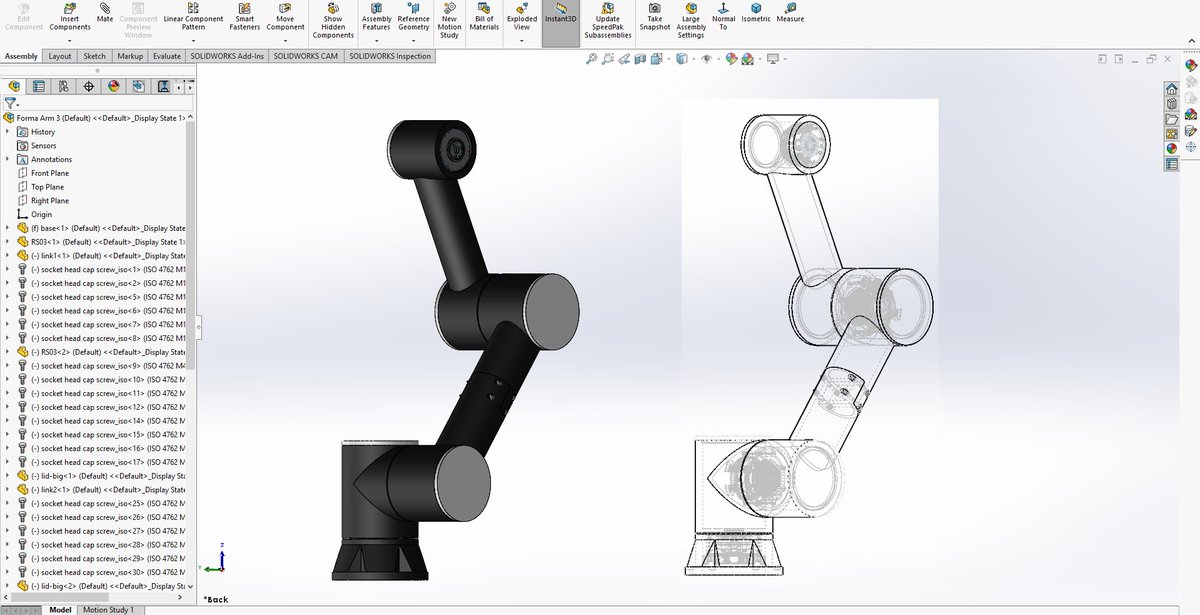Expand the Annotations folder
The image size is (1200, 615).
[9, 158]
